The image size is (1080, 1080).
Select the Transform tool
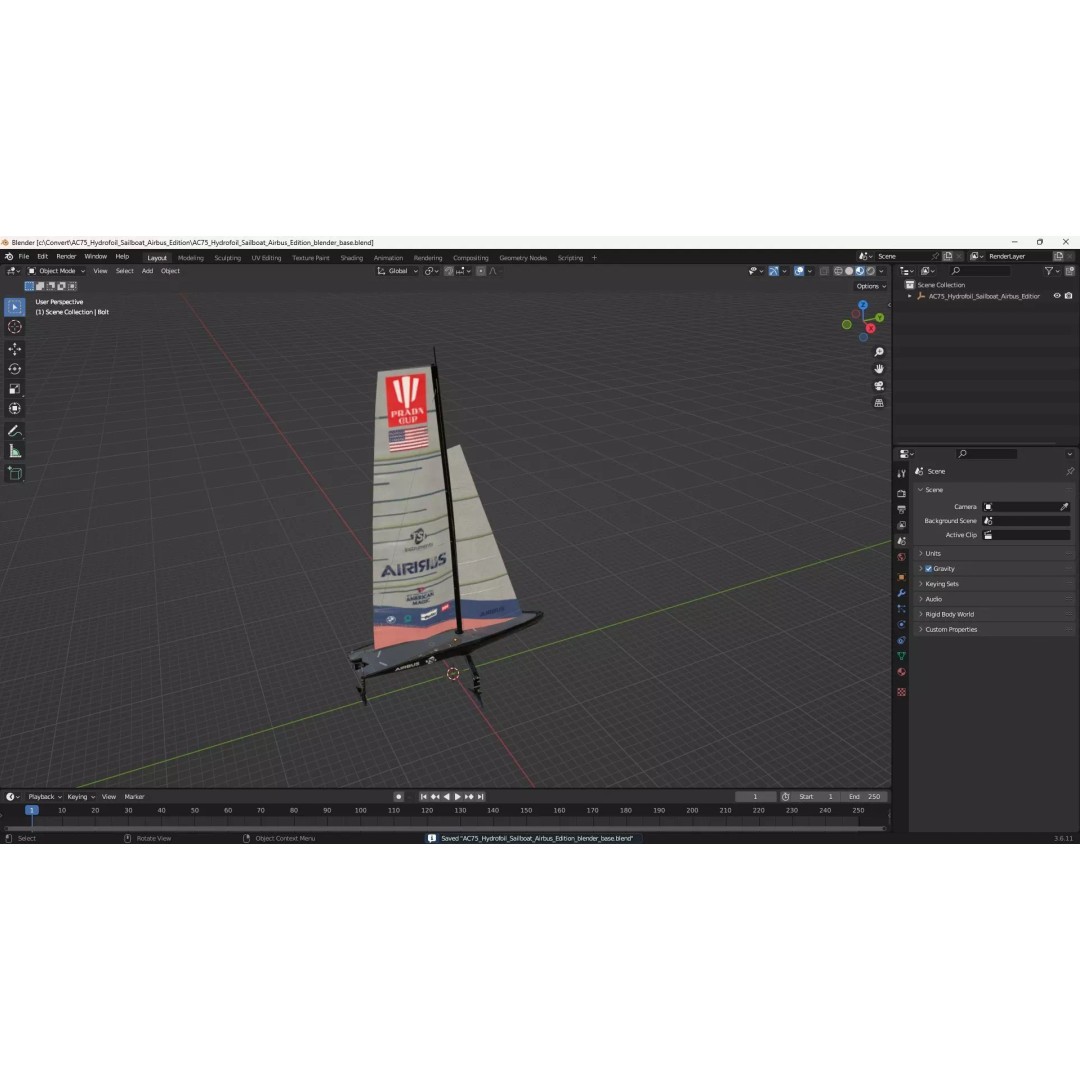[14, 408]
